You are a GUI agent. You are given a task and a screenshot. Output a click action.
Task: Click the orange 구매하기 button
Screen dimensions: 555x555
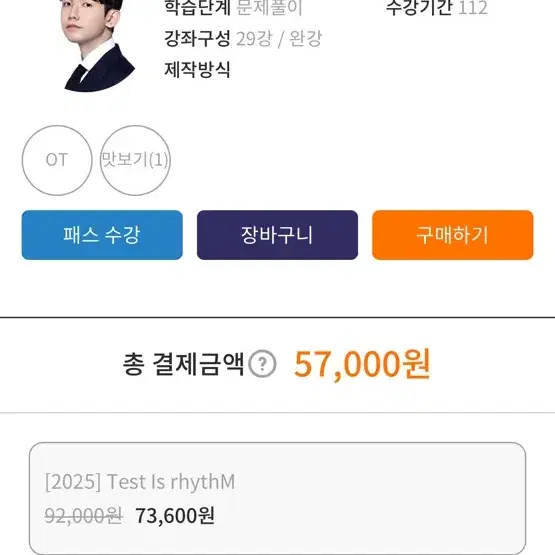click(453, 235)
